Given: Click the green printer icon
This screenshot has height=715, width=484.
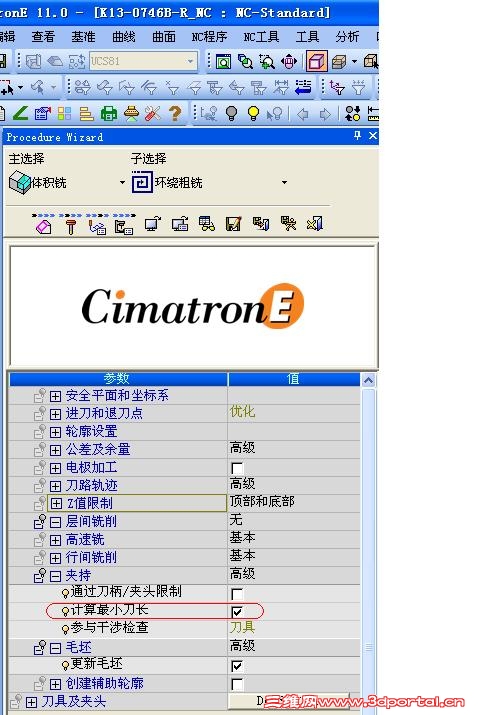Looking at the screenshot, I should 109,113.
